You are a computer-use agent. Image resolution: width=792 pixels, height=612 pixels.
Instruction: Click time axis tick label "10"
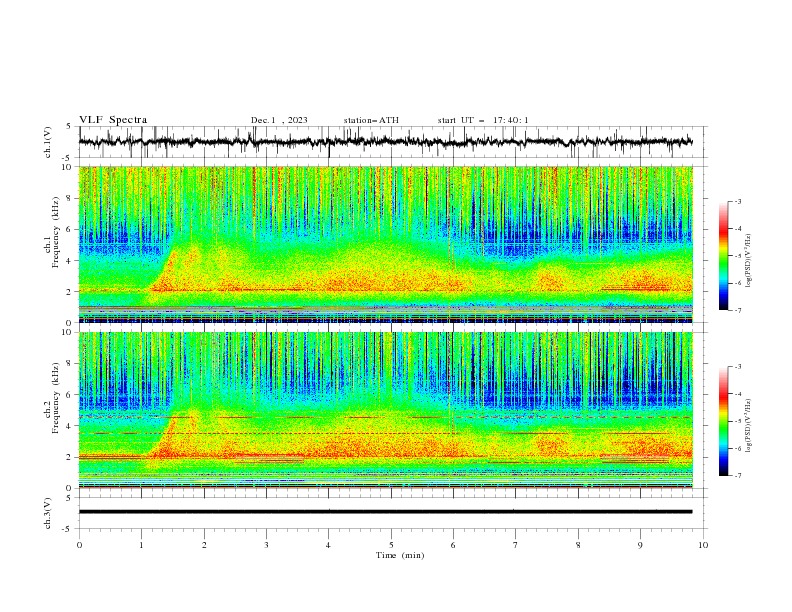pos(703,545)
